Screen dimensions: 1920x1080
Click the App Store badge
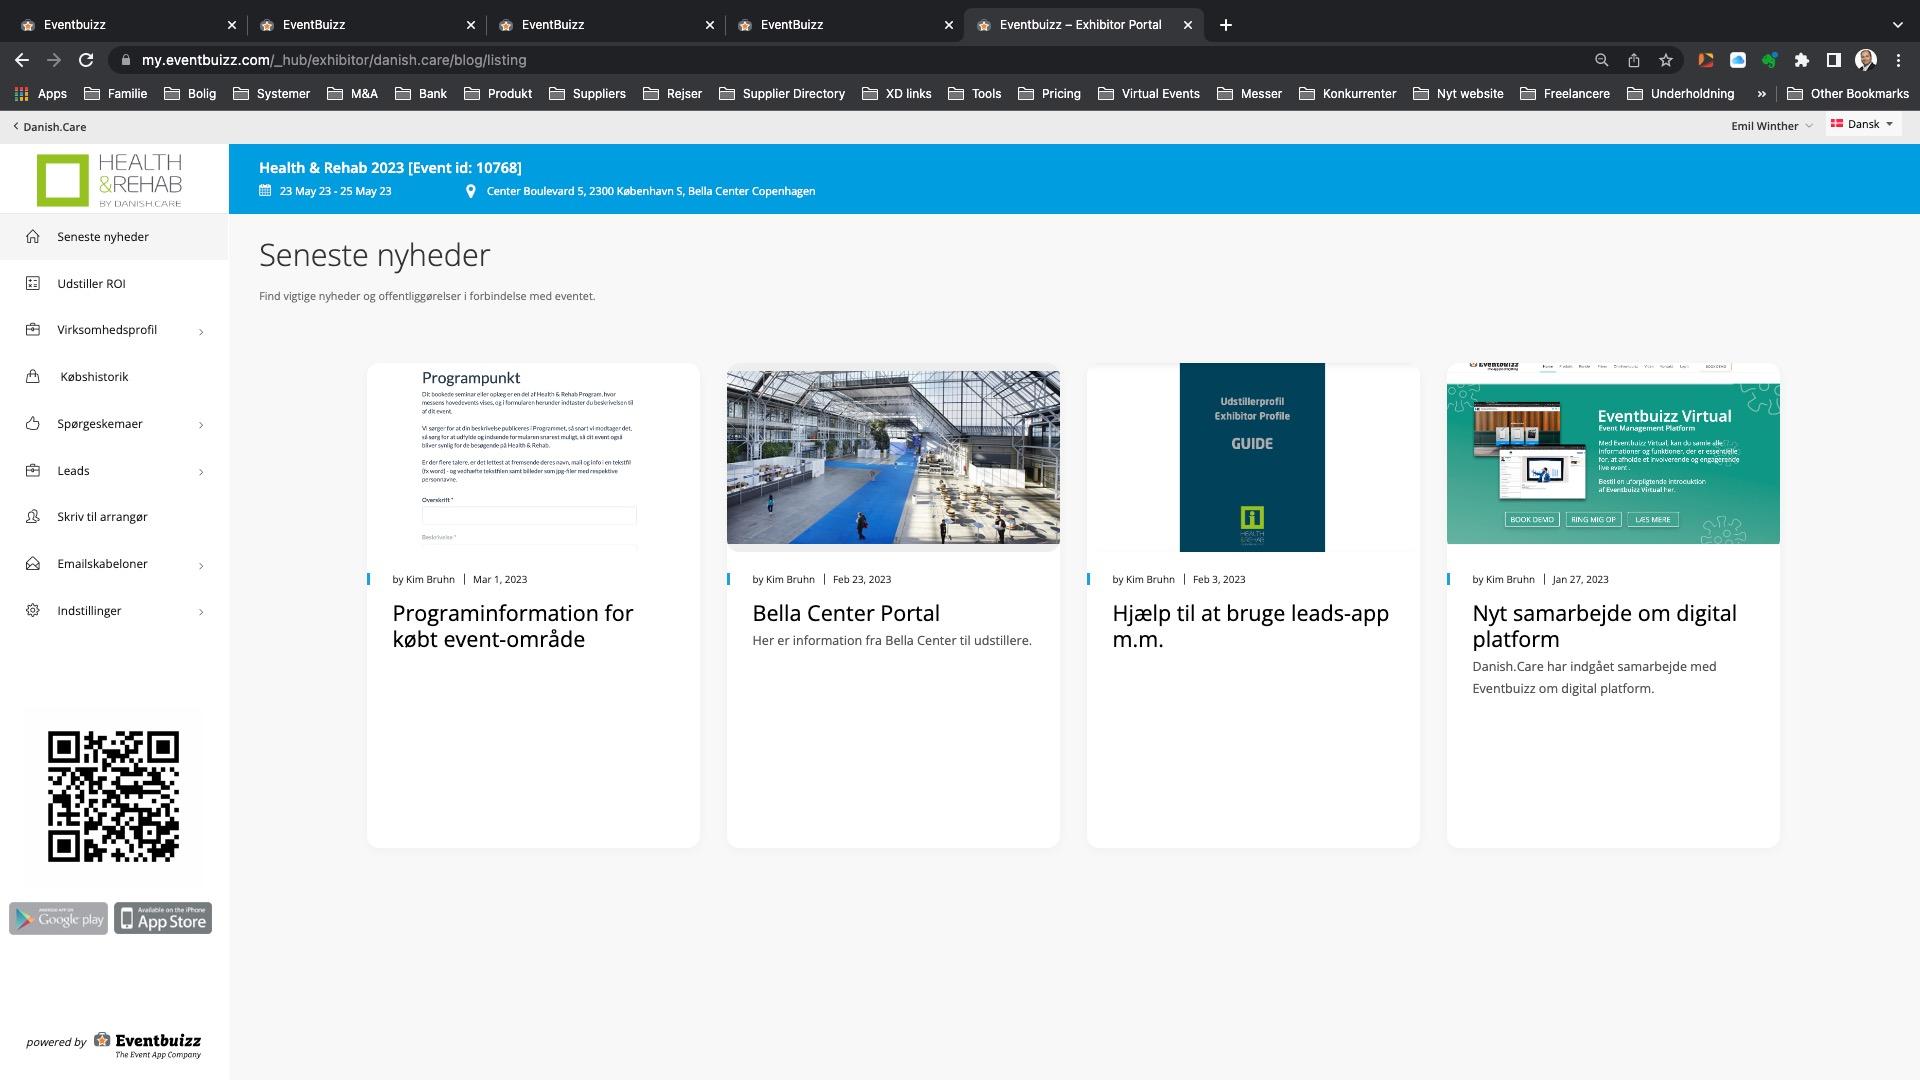coord(163,919)
